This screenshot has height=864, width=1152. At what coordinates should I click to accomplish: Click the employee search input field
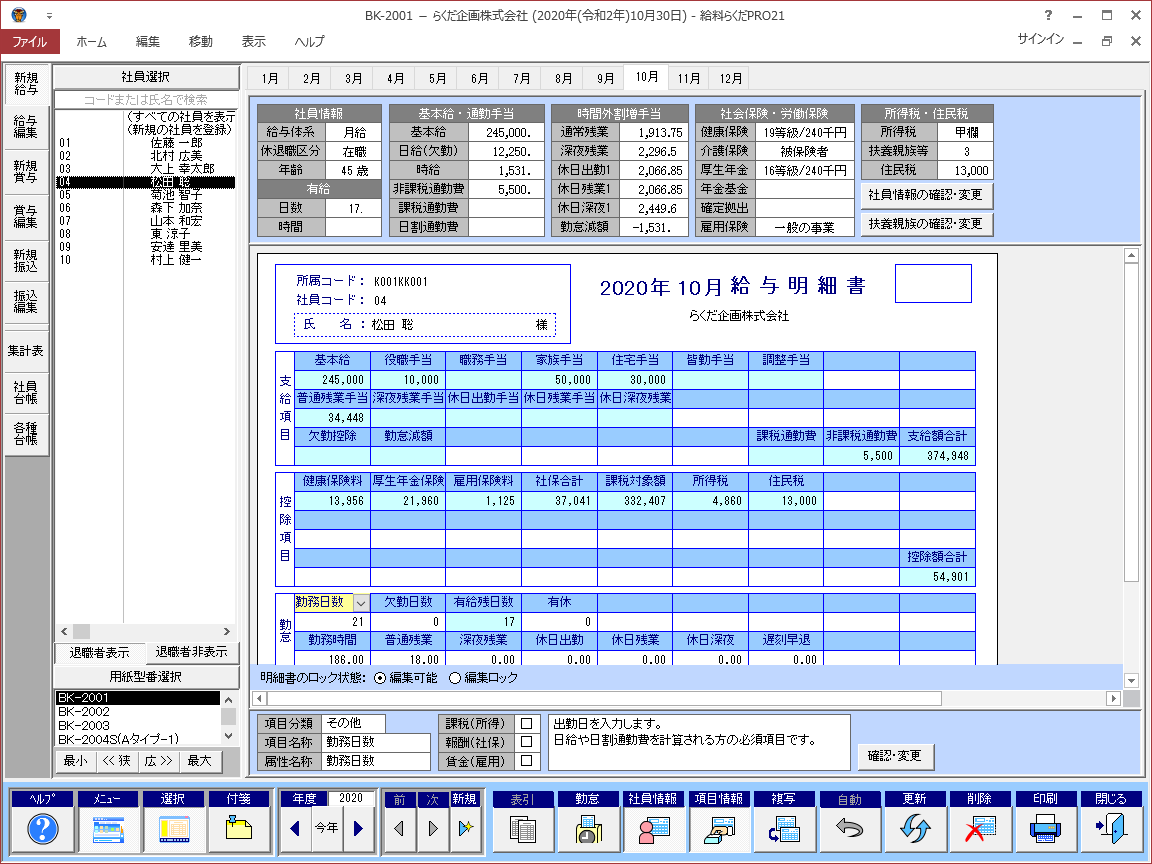pos(146,99)
